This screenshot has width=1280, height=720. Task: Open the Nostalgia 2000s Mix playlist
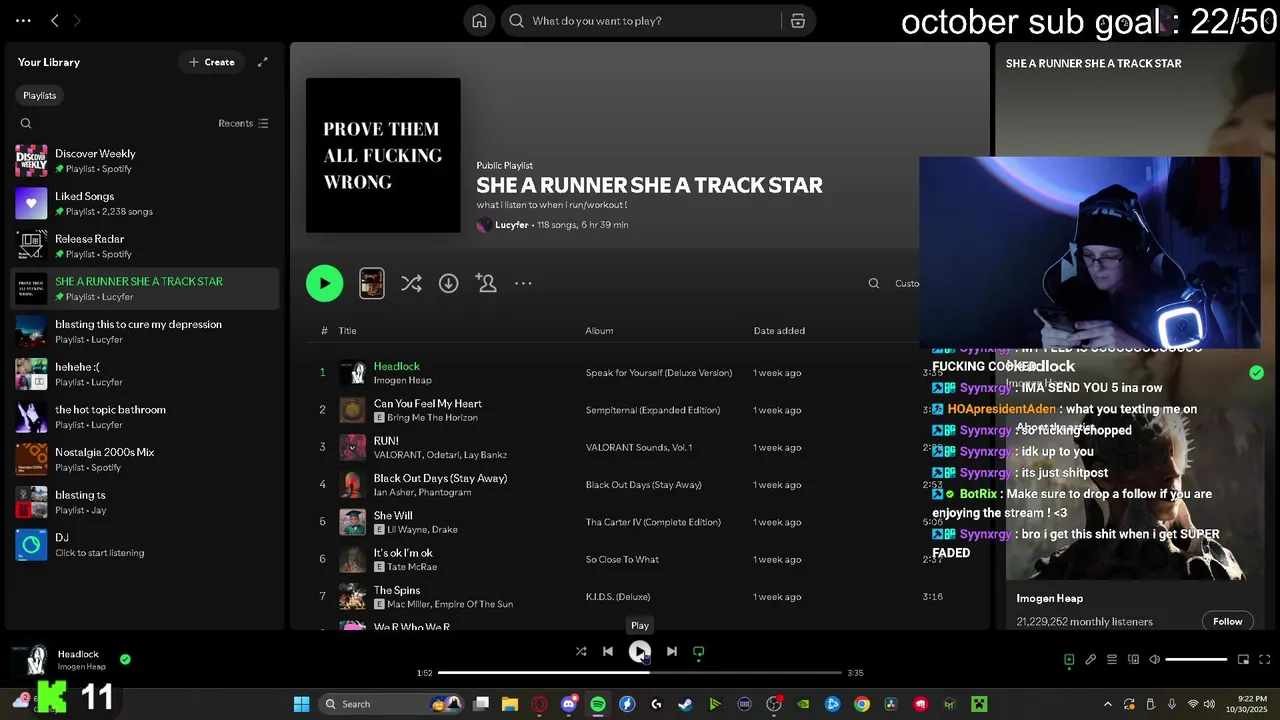pyautogui.click(x=145, y=459)
